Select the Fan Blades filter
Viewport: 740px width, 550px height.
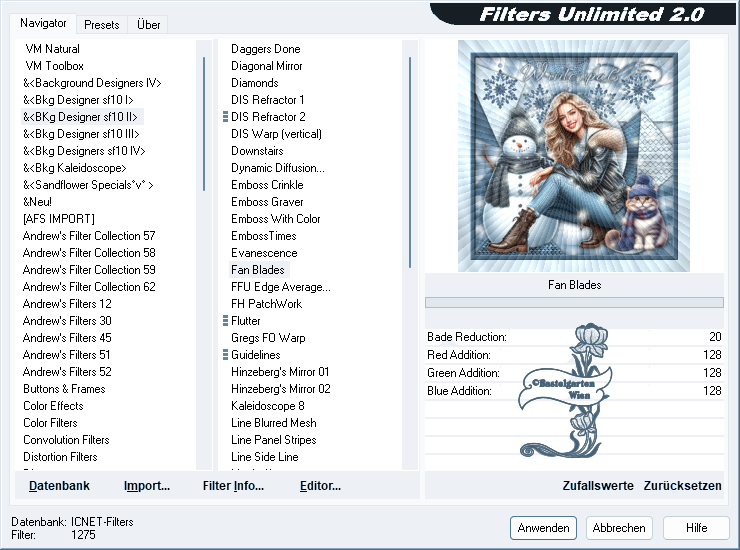259,270
